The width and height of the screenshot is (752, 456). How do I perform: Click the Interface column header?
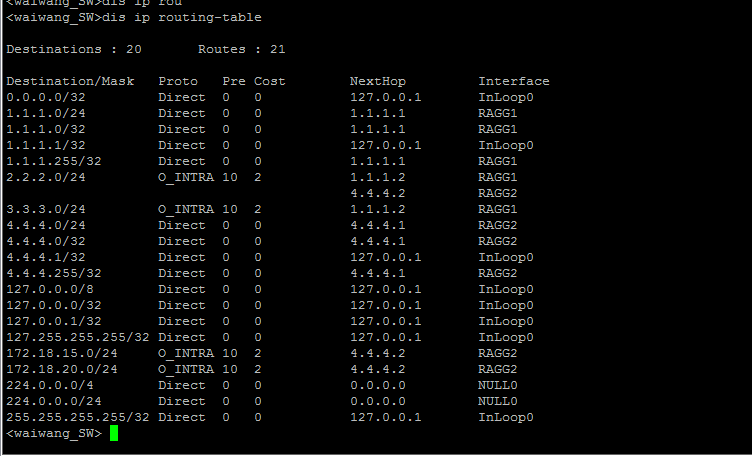pyautogui.click(x=513, y=81)
